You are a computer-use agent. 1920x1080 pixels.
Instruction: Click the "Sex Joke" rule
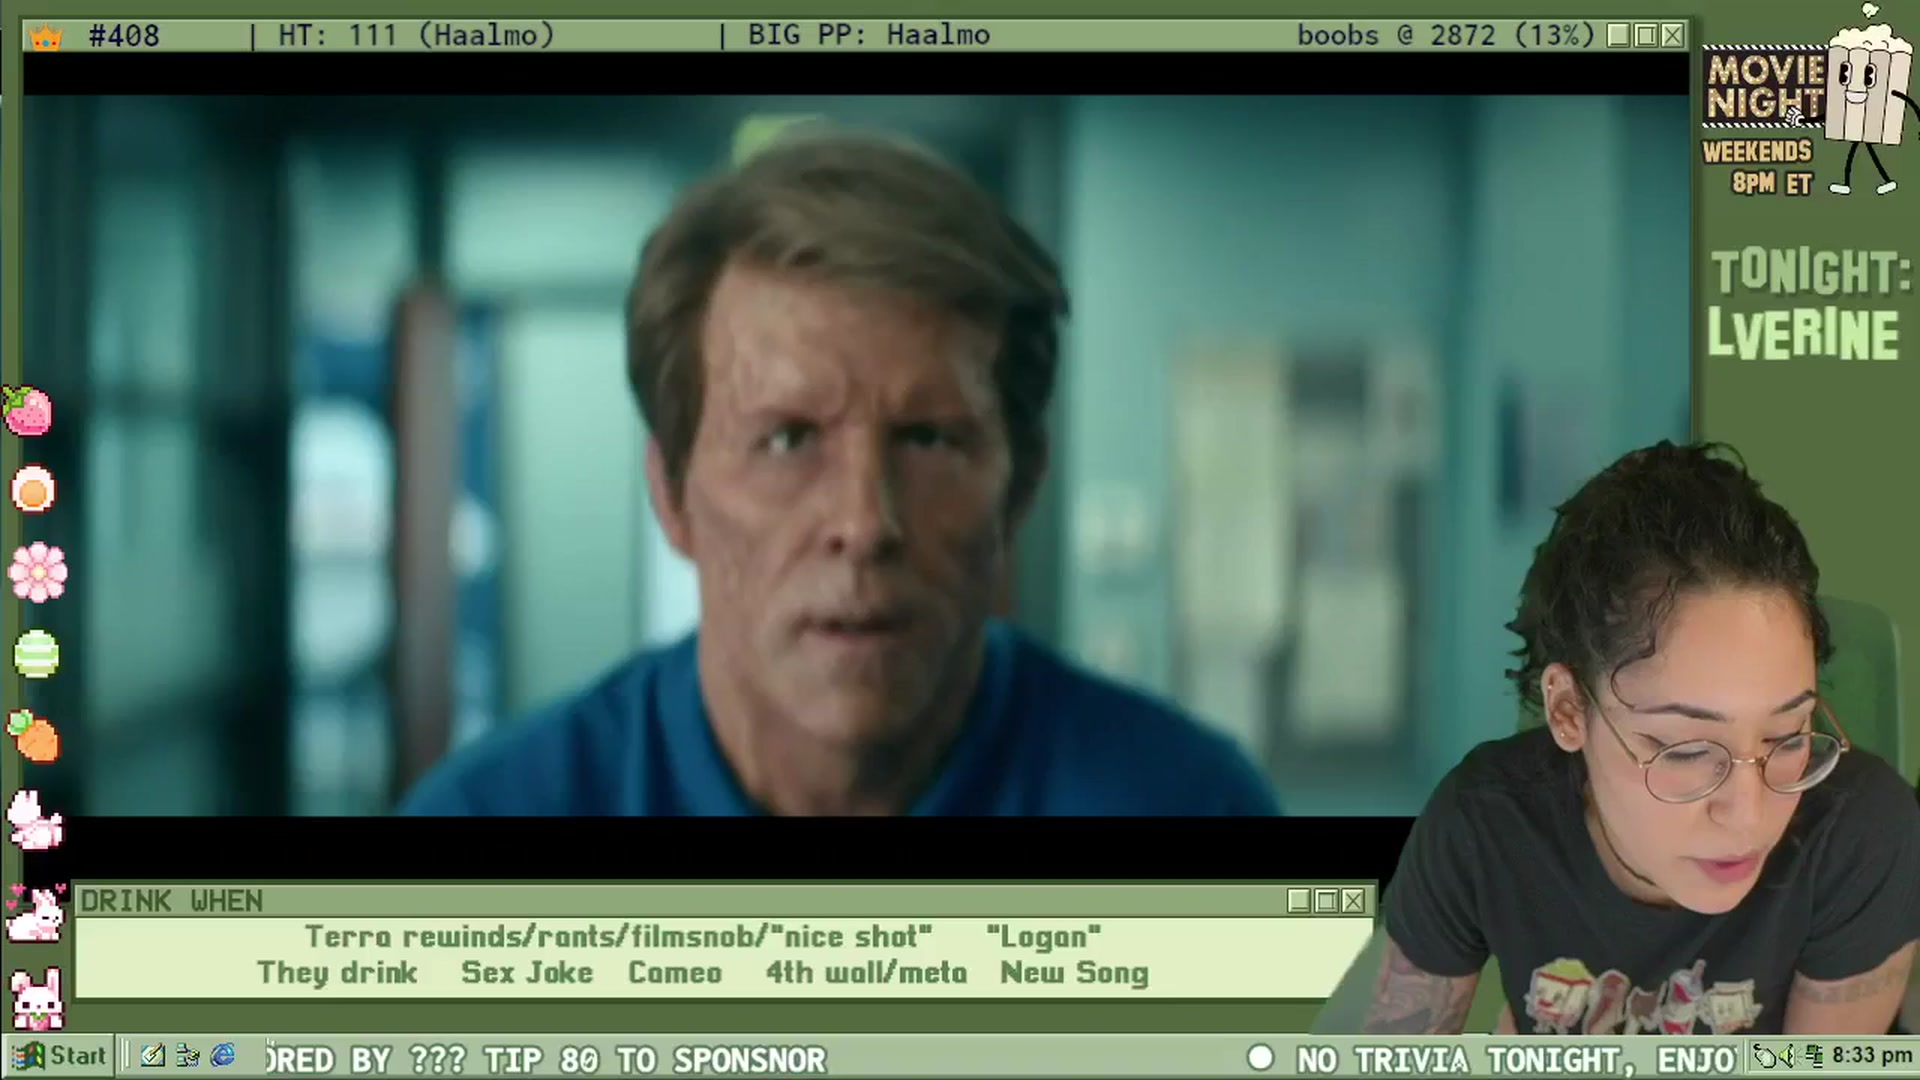pos(527,973)
